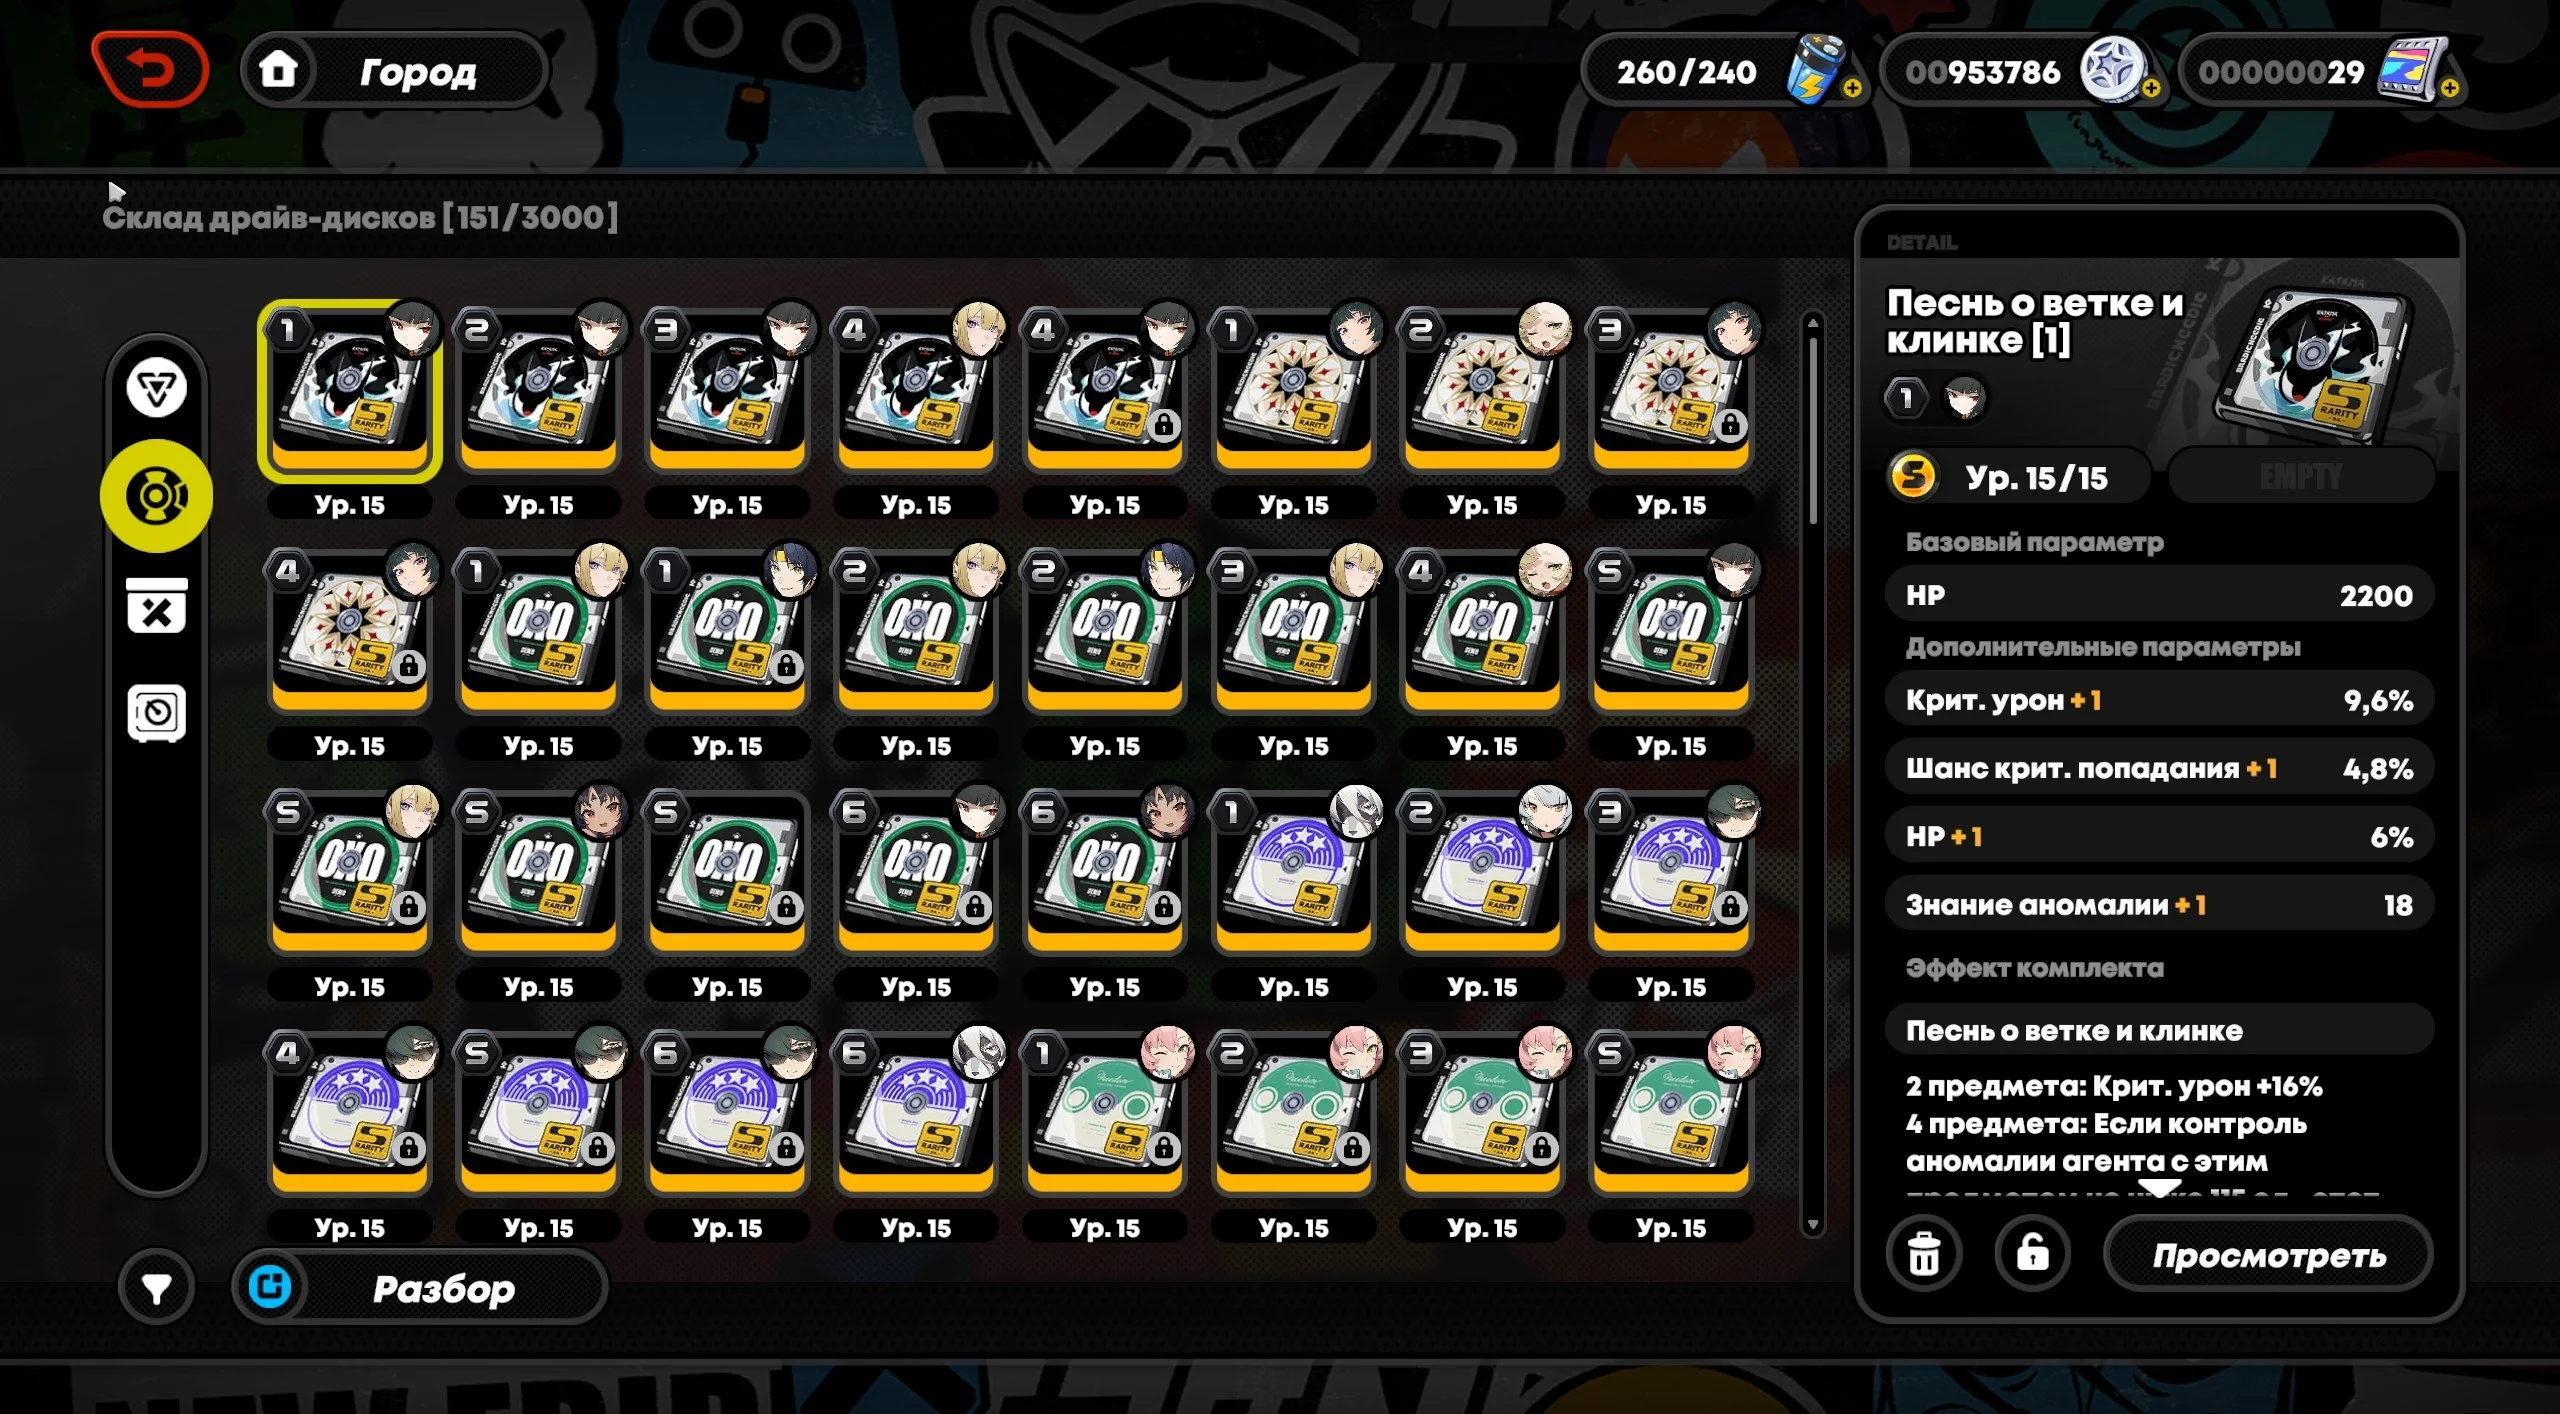Toggle the lock on selected disc

(2032, 1254)
